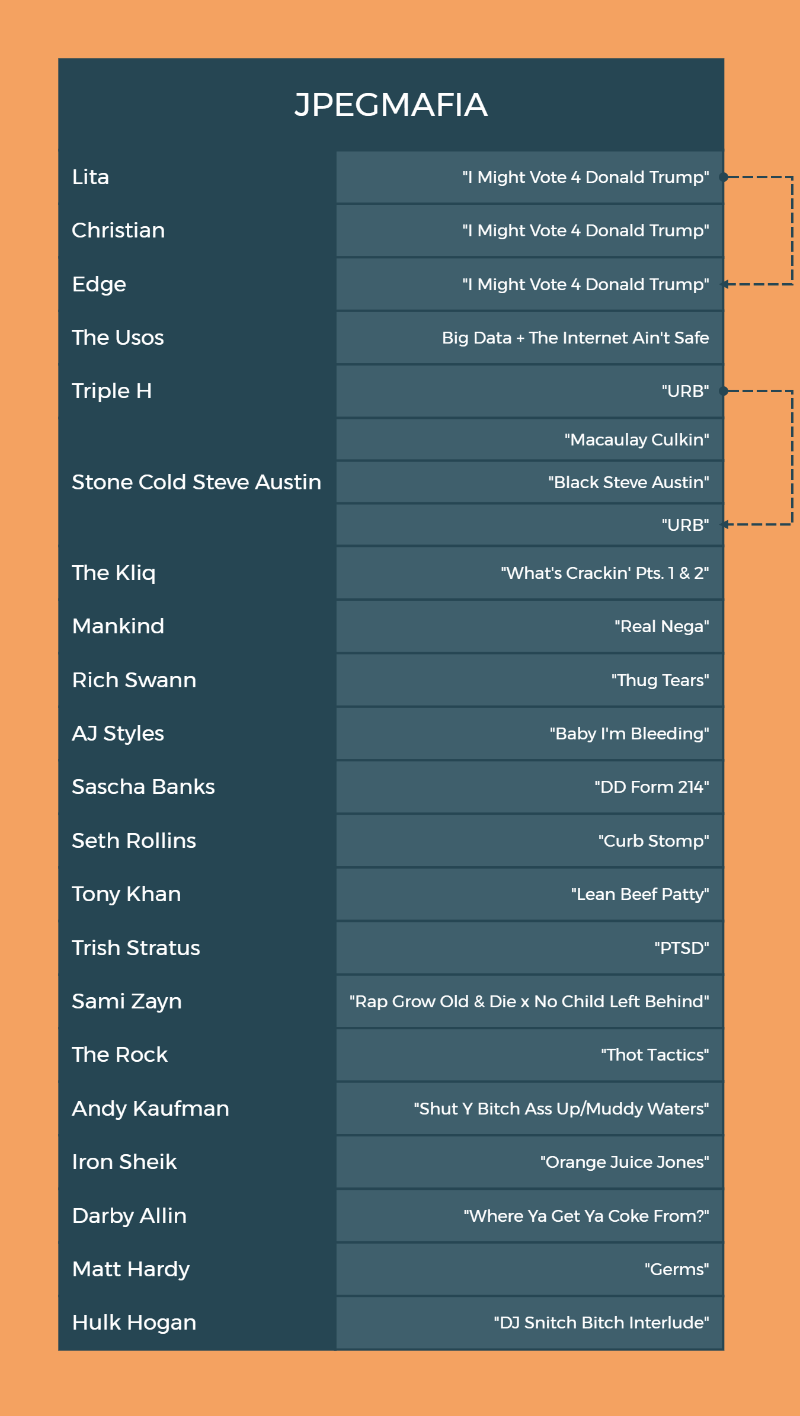Screen dimensions: 800x1416
Task: Select the Lita row label
Action: (90, 177)
